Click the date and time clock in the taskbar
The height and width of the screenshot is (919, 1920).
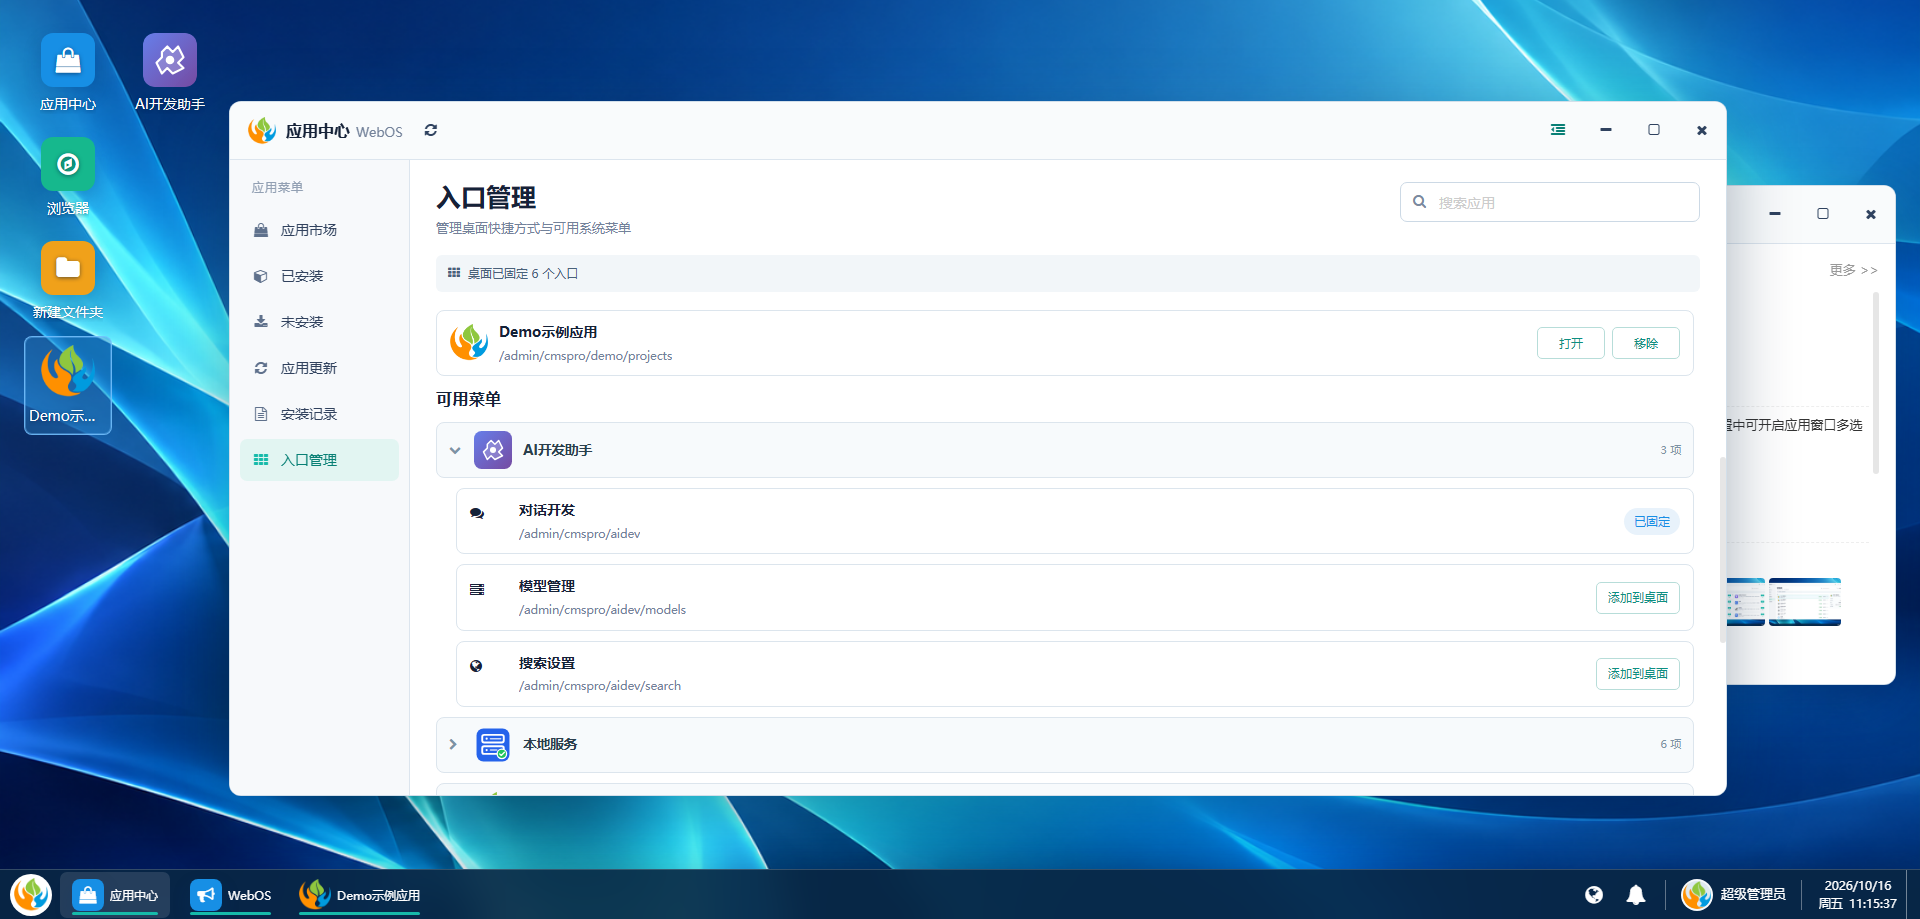[1857, 895]
